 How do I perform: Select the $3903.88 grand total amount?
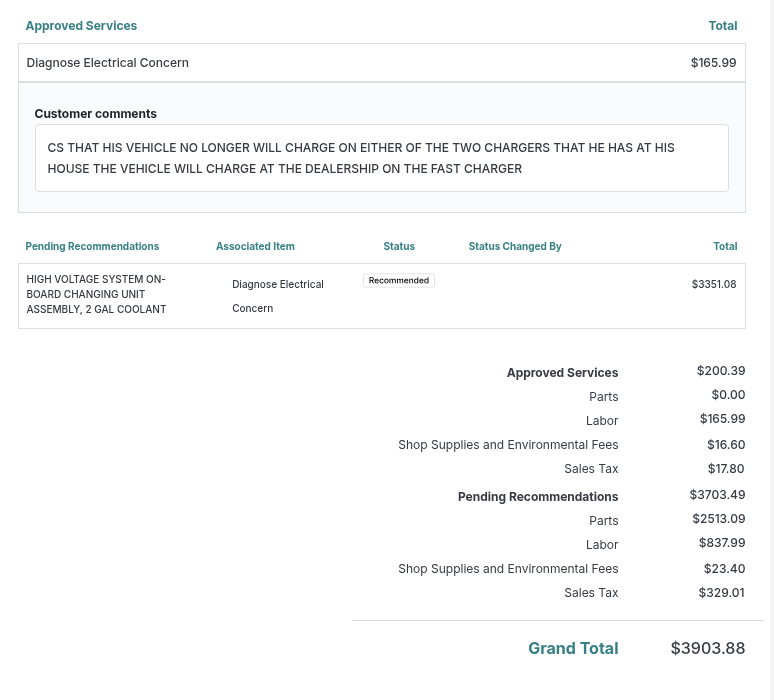(x=707, y=648)
